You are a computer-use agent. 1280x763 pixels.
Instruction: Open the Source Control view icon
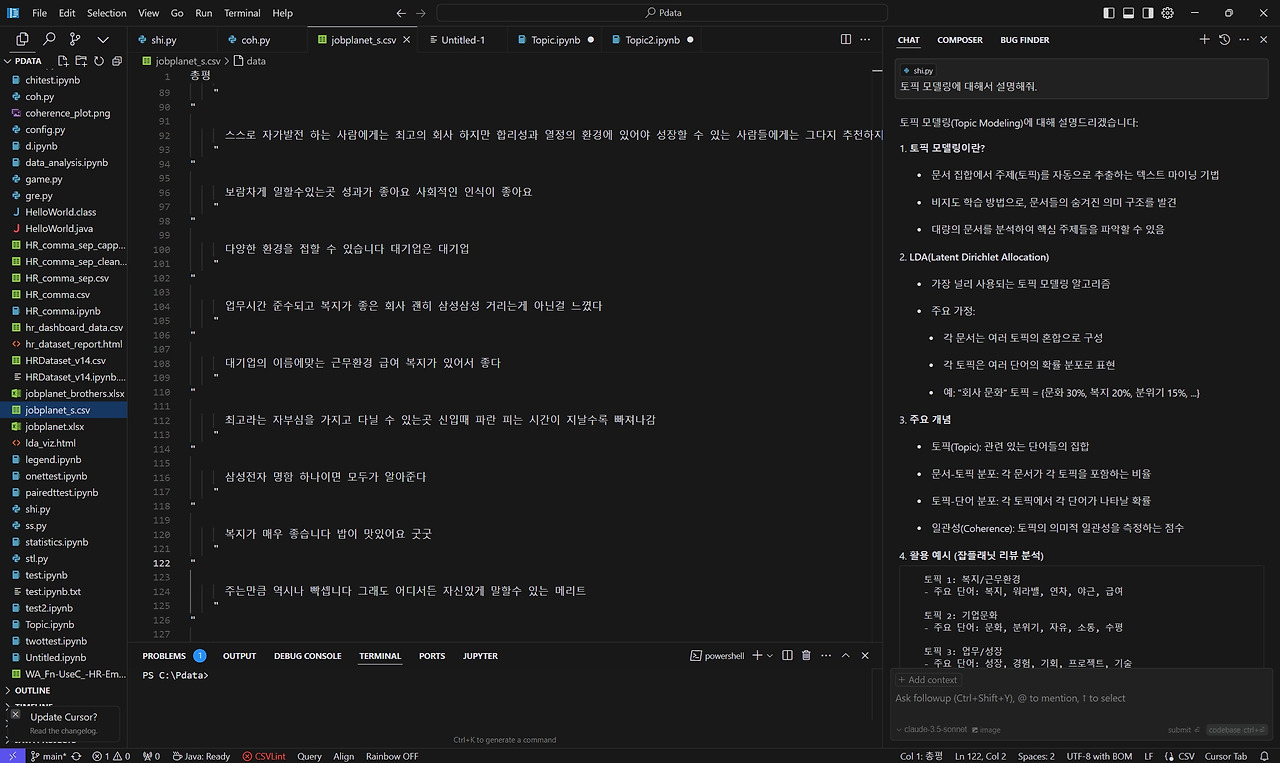75,39
